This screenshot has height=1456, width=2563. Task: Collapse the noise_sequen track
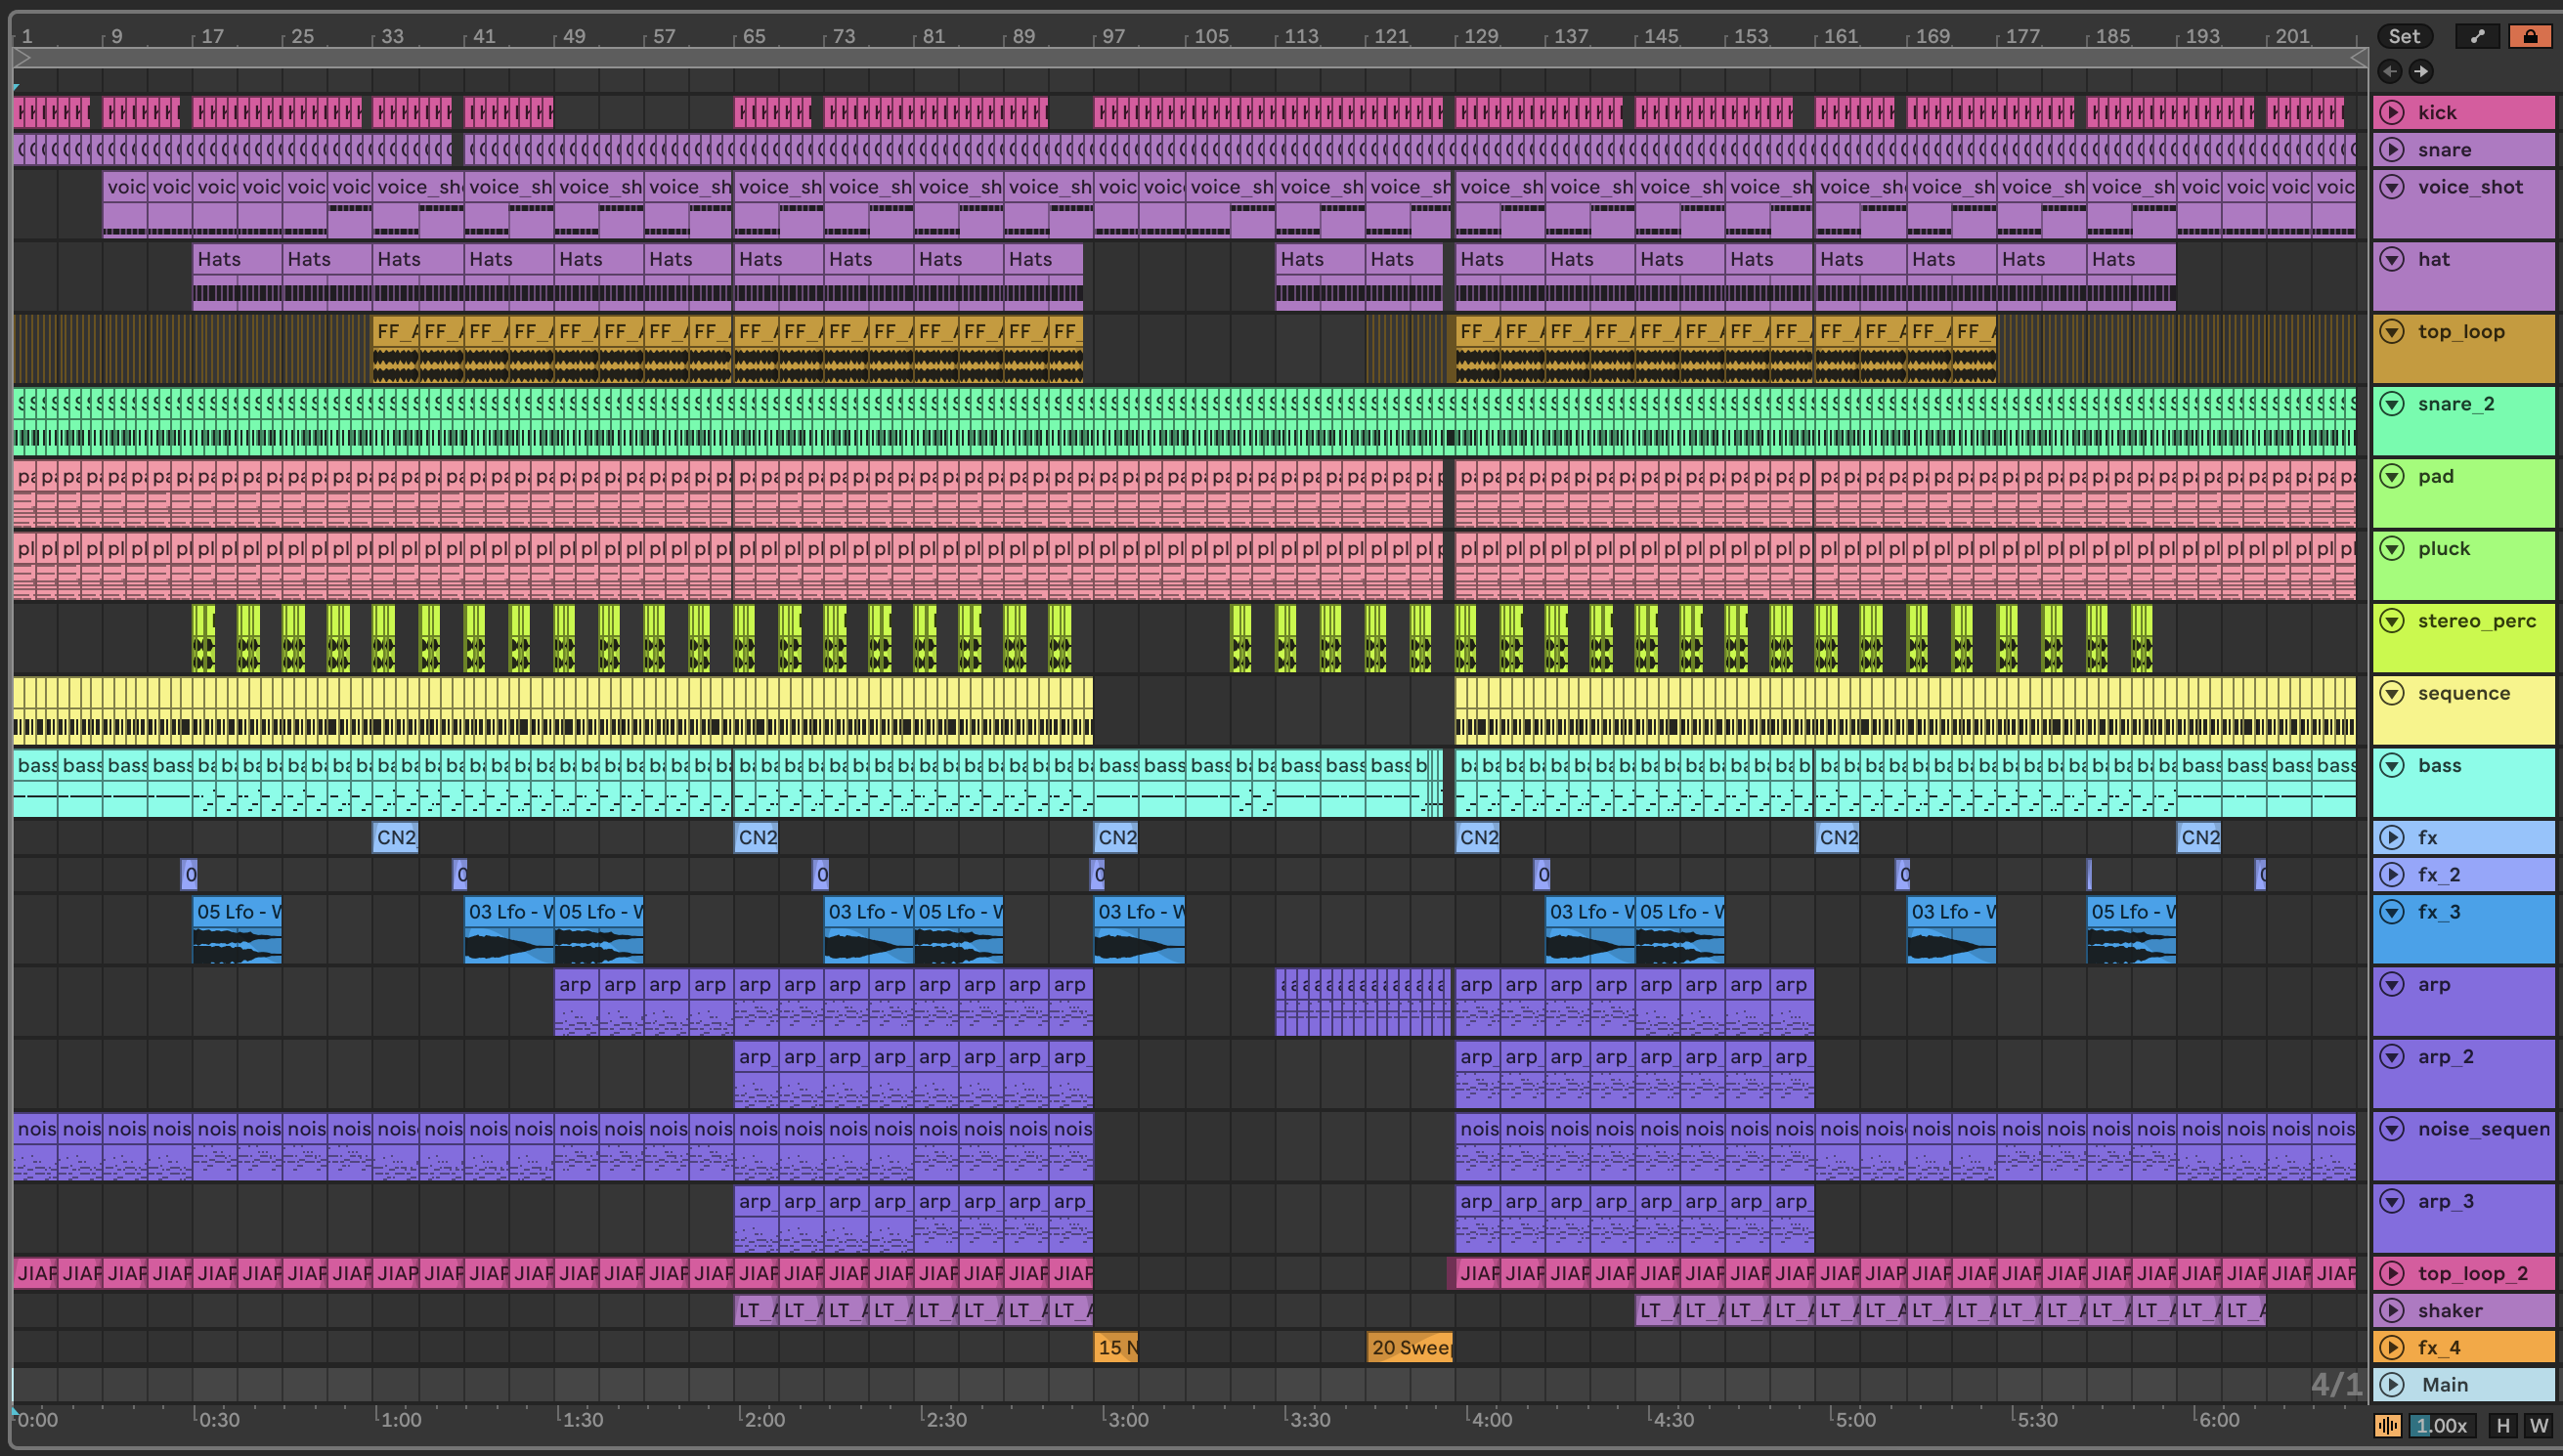pos(2392,1129)
